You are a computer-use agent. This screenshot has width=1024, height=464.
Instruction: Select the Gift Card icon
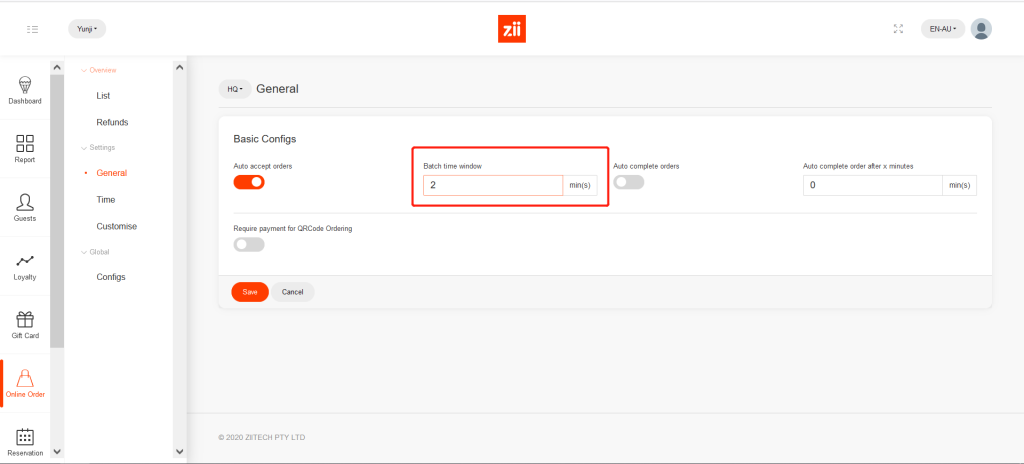point(25,320)
